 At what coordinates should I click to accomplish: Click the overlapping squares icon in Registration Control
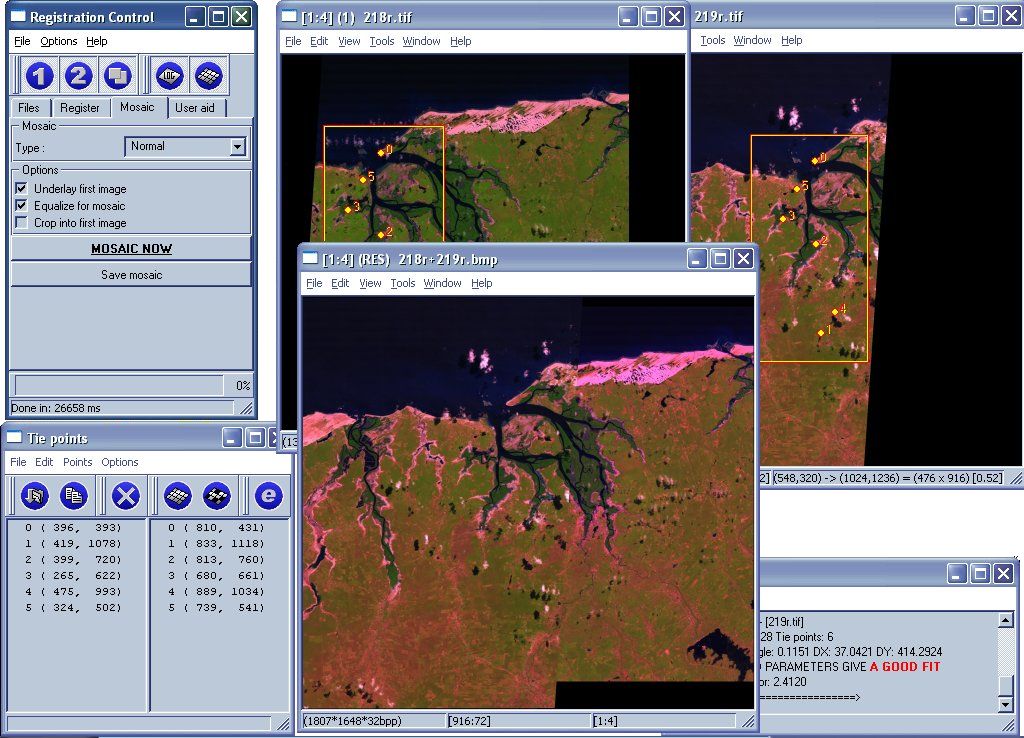pyautogui.click(x=118, y=76)
